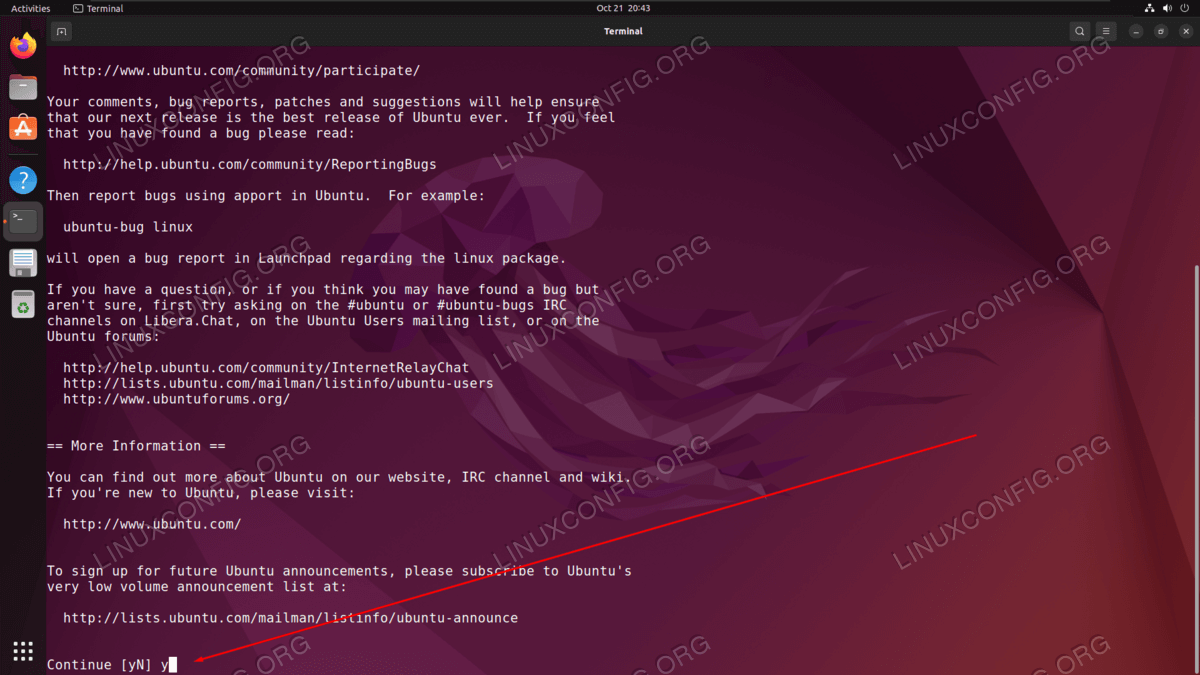The height and width of the screenshot is (675, 1200).
Task: Open the power menu icon
Action: [x=1183, y=8]
